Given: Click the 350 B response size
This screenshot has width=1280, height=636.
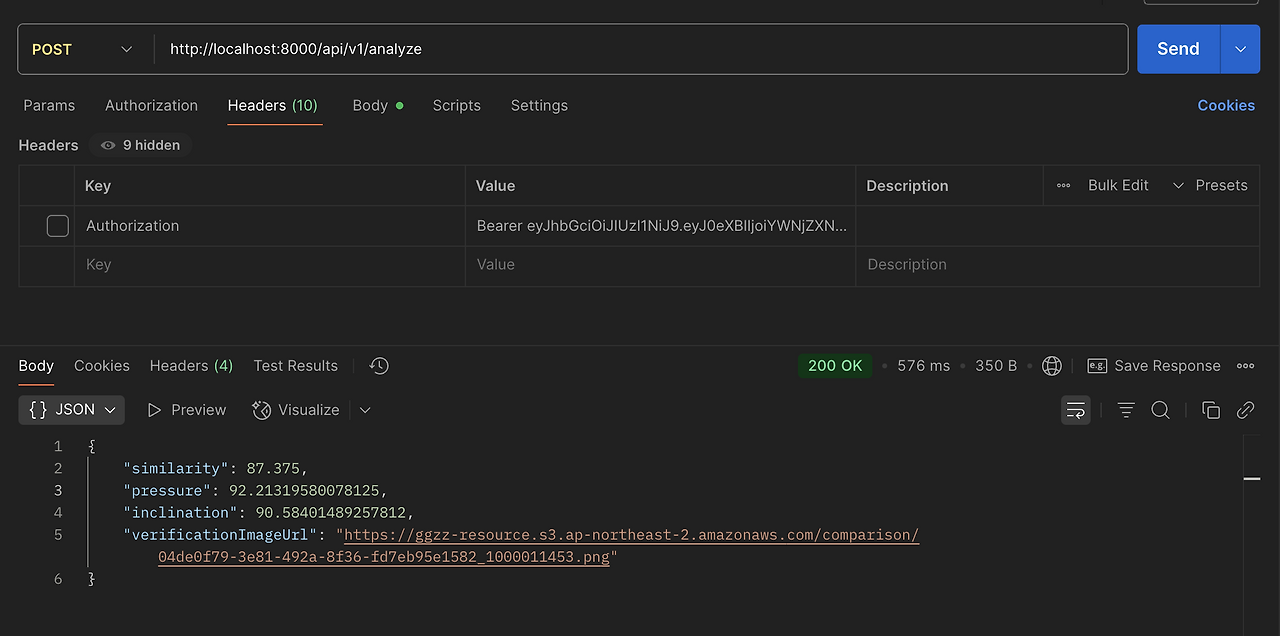Looking at the screenshot, I should pyautogui.click(x=996, y=366).
